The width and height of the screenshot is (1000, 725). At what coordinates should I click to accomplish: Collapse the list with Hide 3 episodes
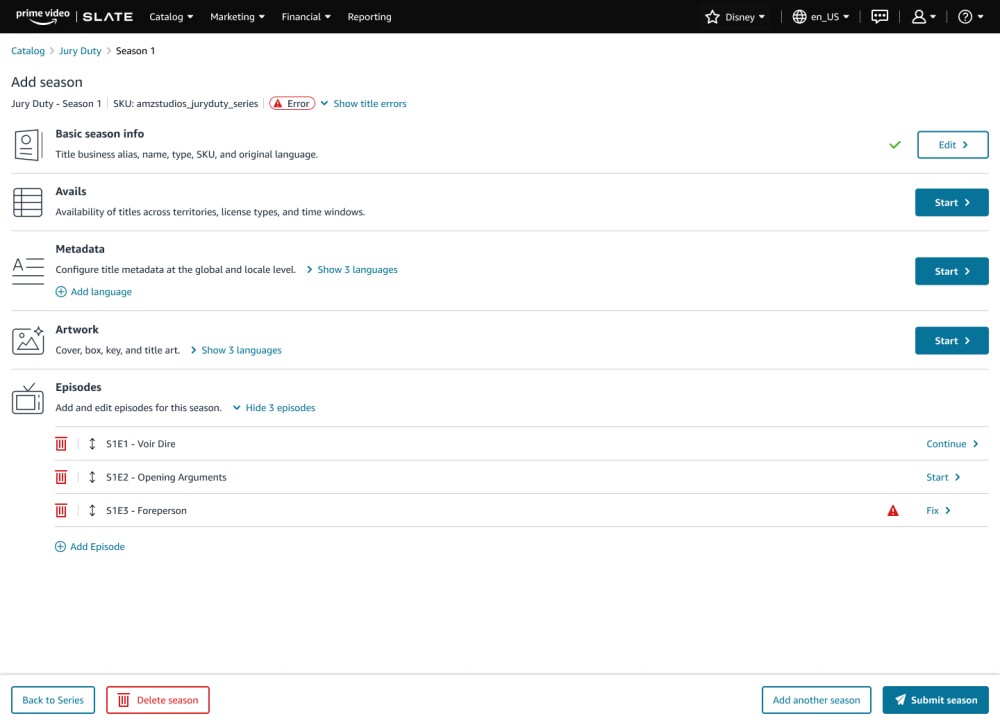279,408
